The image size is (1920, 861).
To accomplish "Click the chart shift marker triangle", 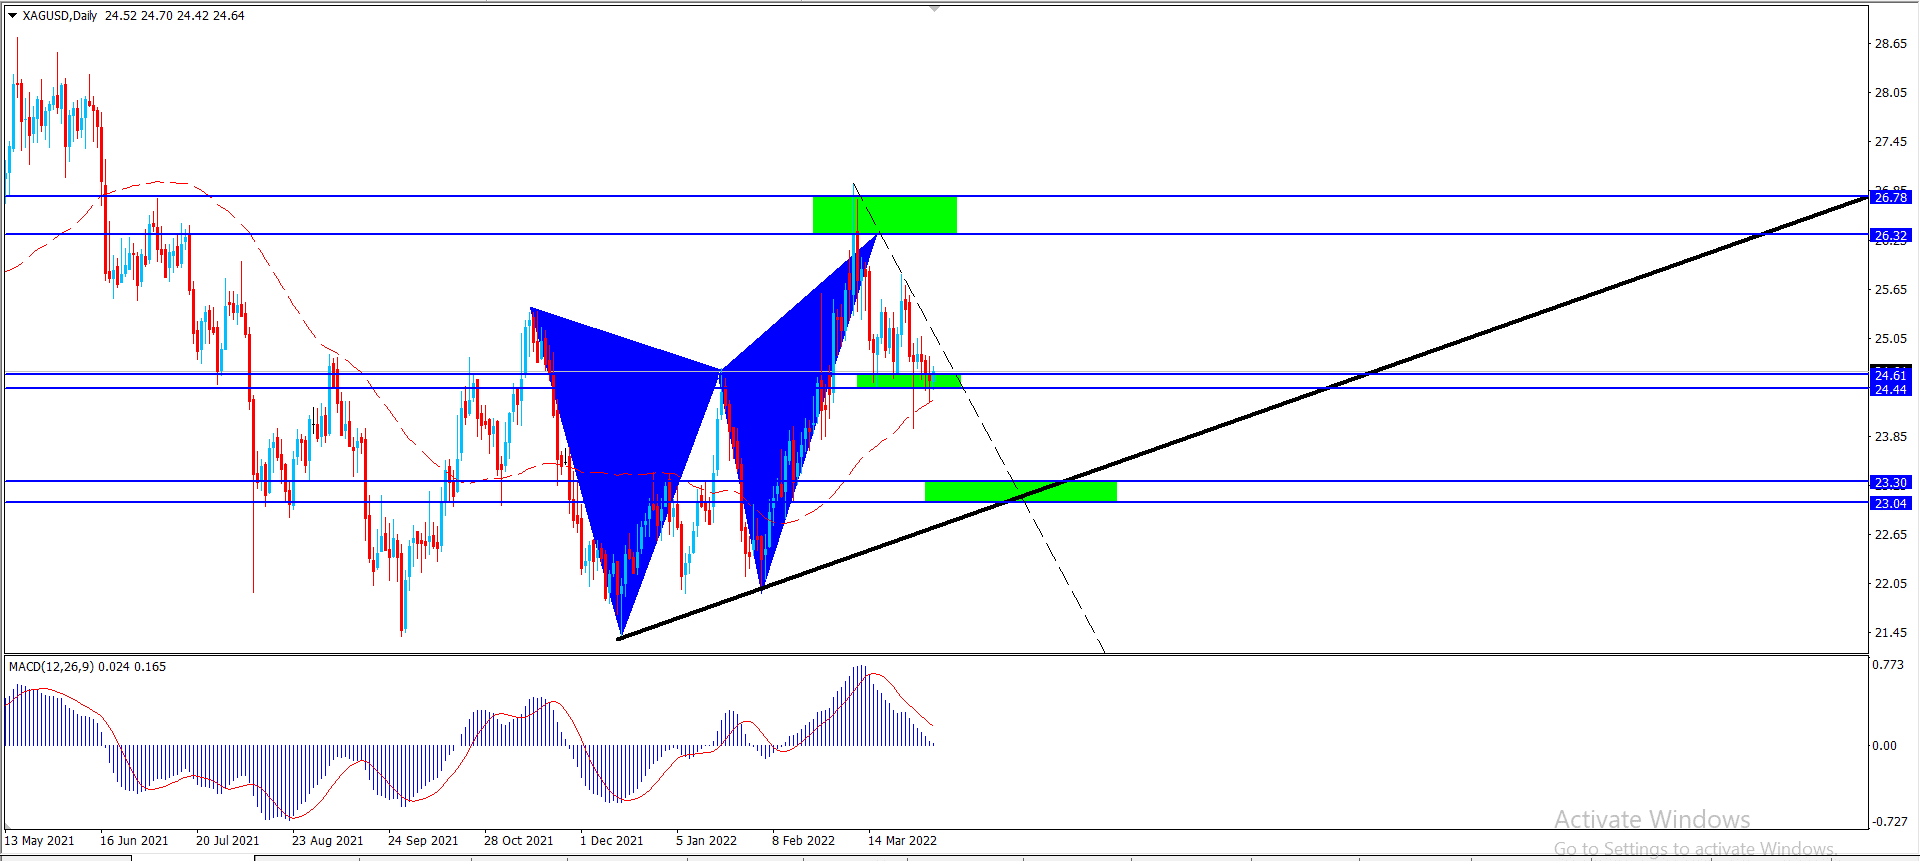I will coord(934,8).
